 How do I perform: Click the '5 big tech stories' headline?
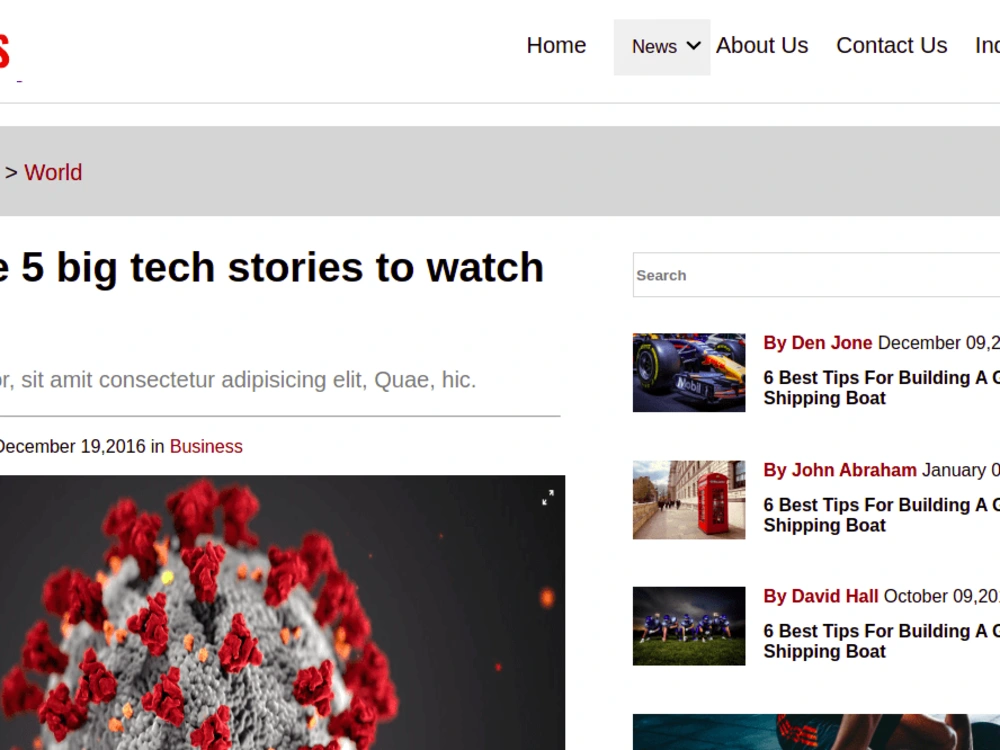[x=272, y=267]
